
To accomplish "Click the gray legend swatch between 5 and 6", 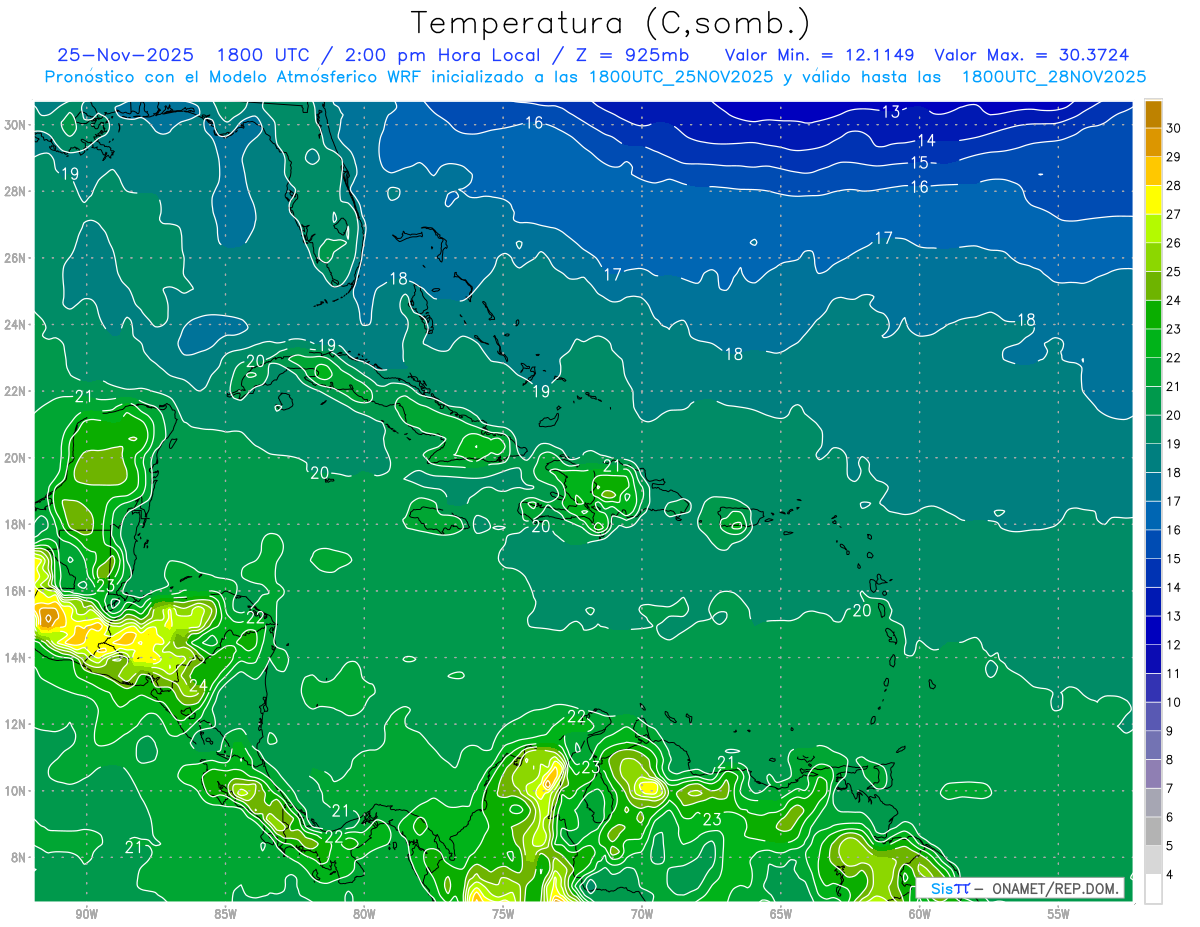I will [x=1153, y=832].
